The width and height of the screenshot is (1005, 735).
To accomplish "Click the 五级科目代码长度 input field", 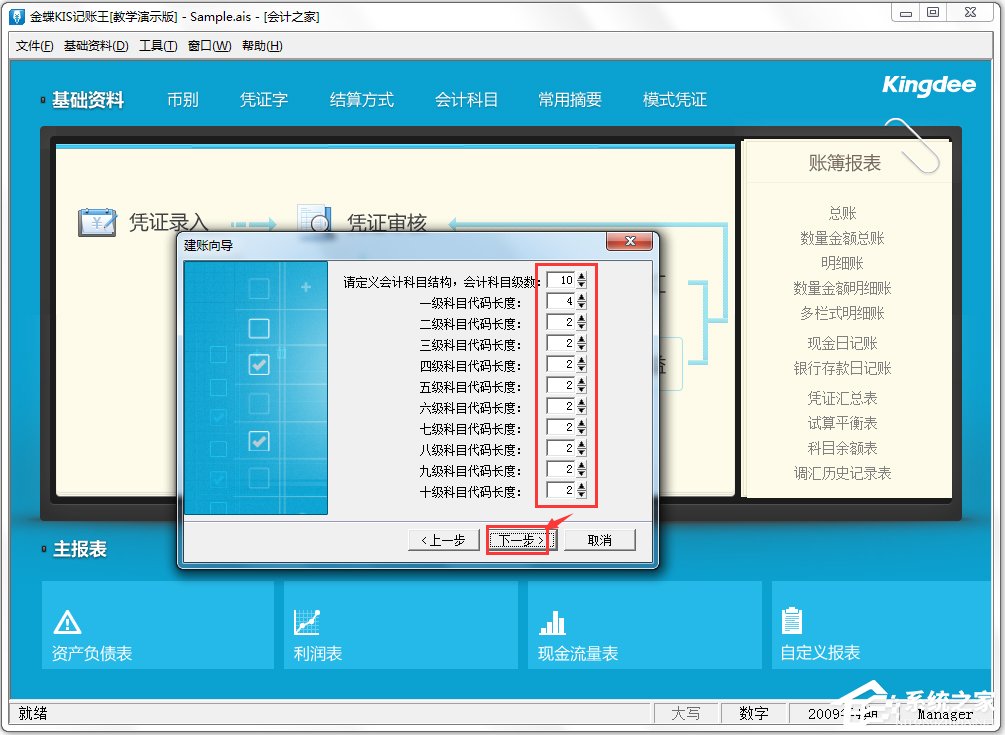I will tap(560, 386).
